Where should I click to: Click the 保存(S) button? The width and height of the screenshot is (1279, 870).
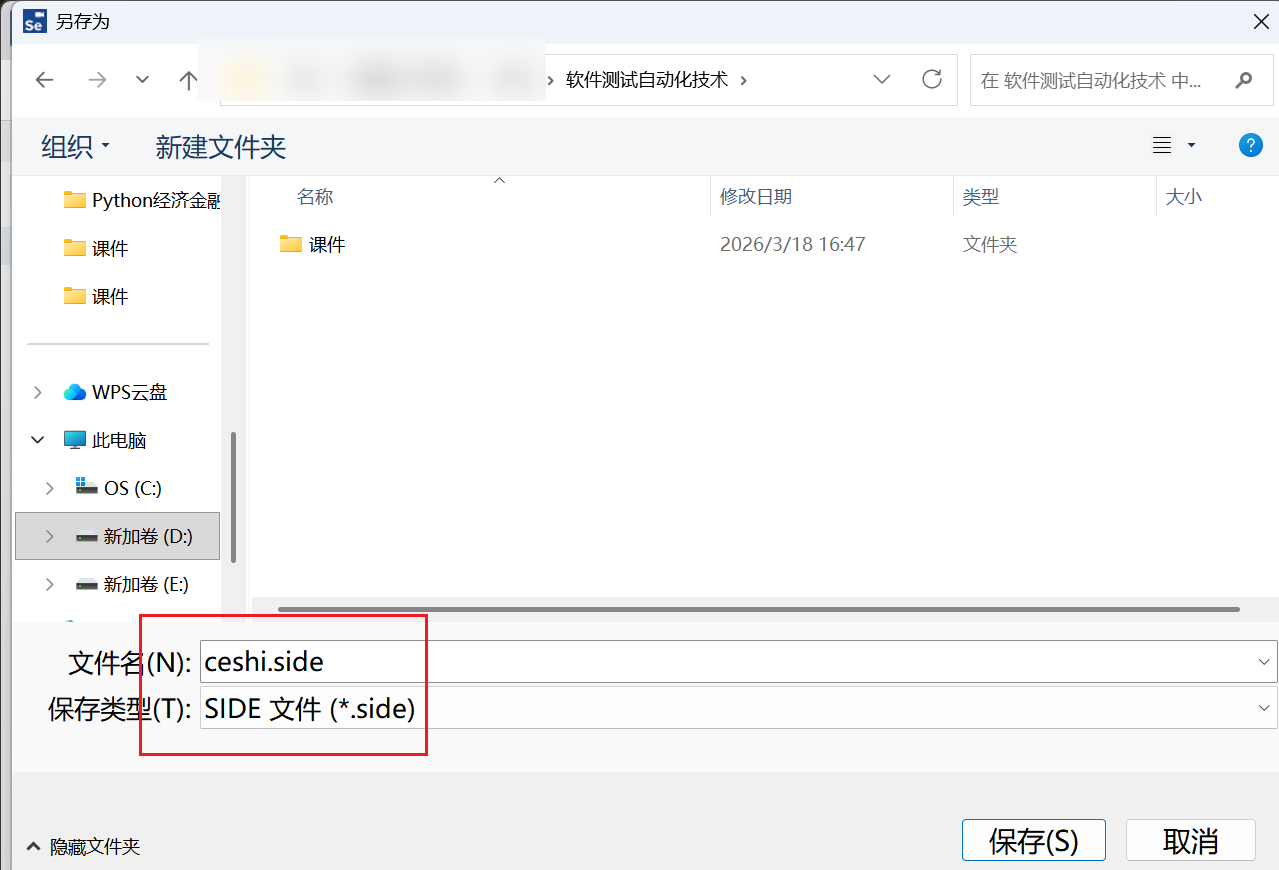1033,841
